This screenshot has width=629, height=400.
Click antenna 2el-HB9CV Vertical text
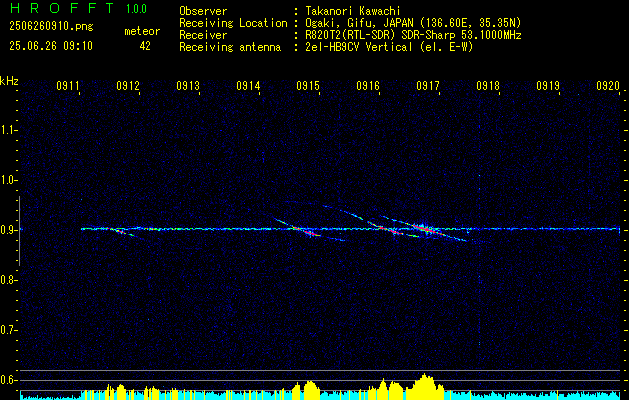tap(389, 47)
